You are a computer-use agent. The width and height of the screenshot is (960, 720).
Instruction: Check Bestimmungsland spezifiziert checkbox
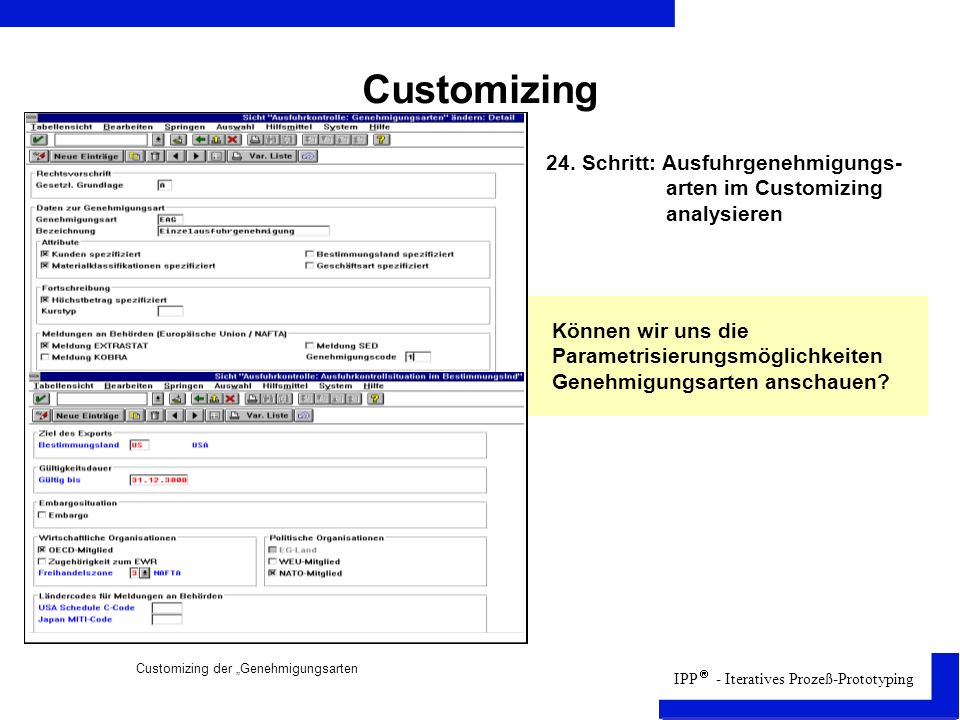[x=309, y=254]
